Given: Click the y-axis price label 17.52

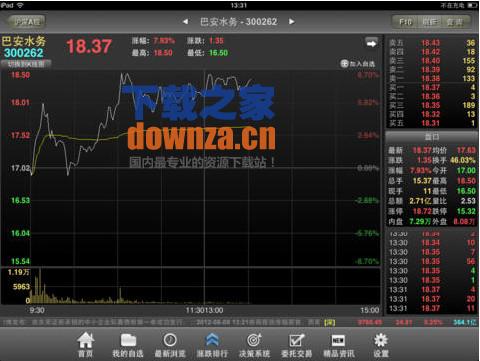Looking at the screenshot, I should [20, 135].
